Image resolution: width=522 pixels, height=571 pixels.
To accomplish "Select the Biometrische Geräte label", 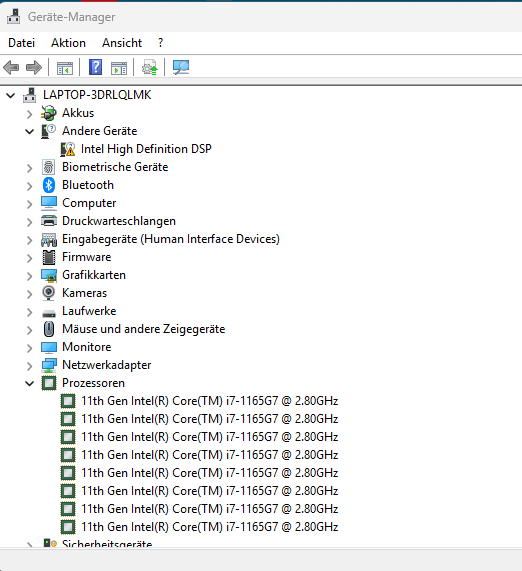I will 115,167.
